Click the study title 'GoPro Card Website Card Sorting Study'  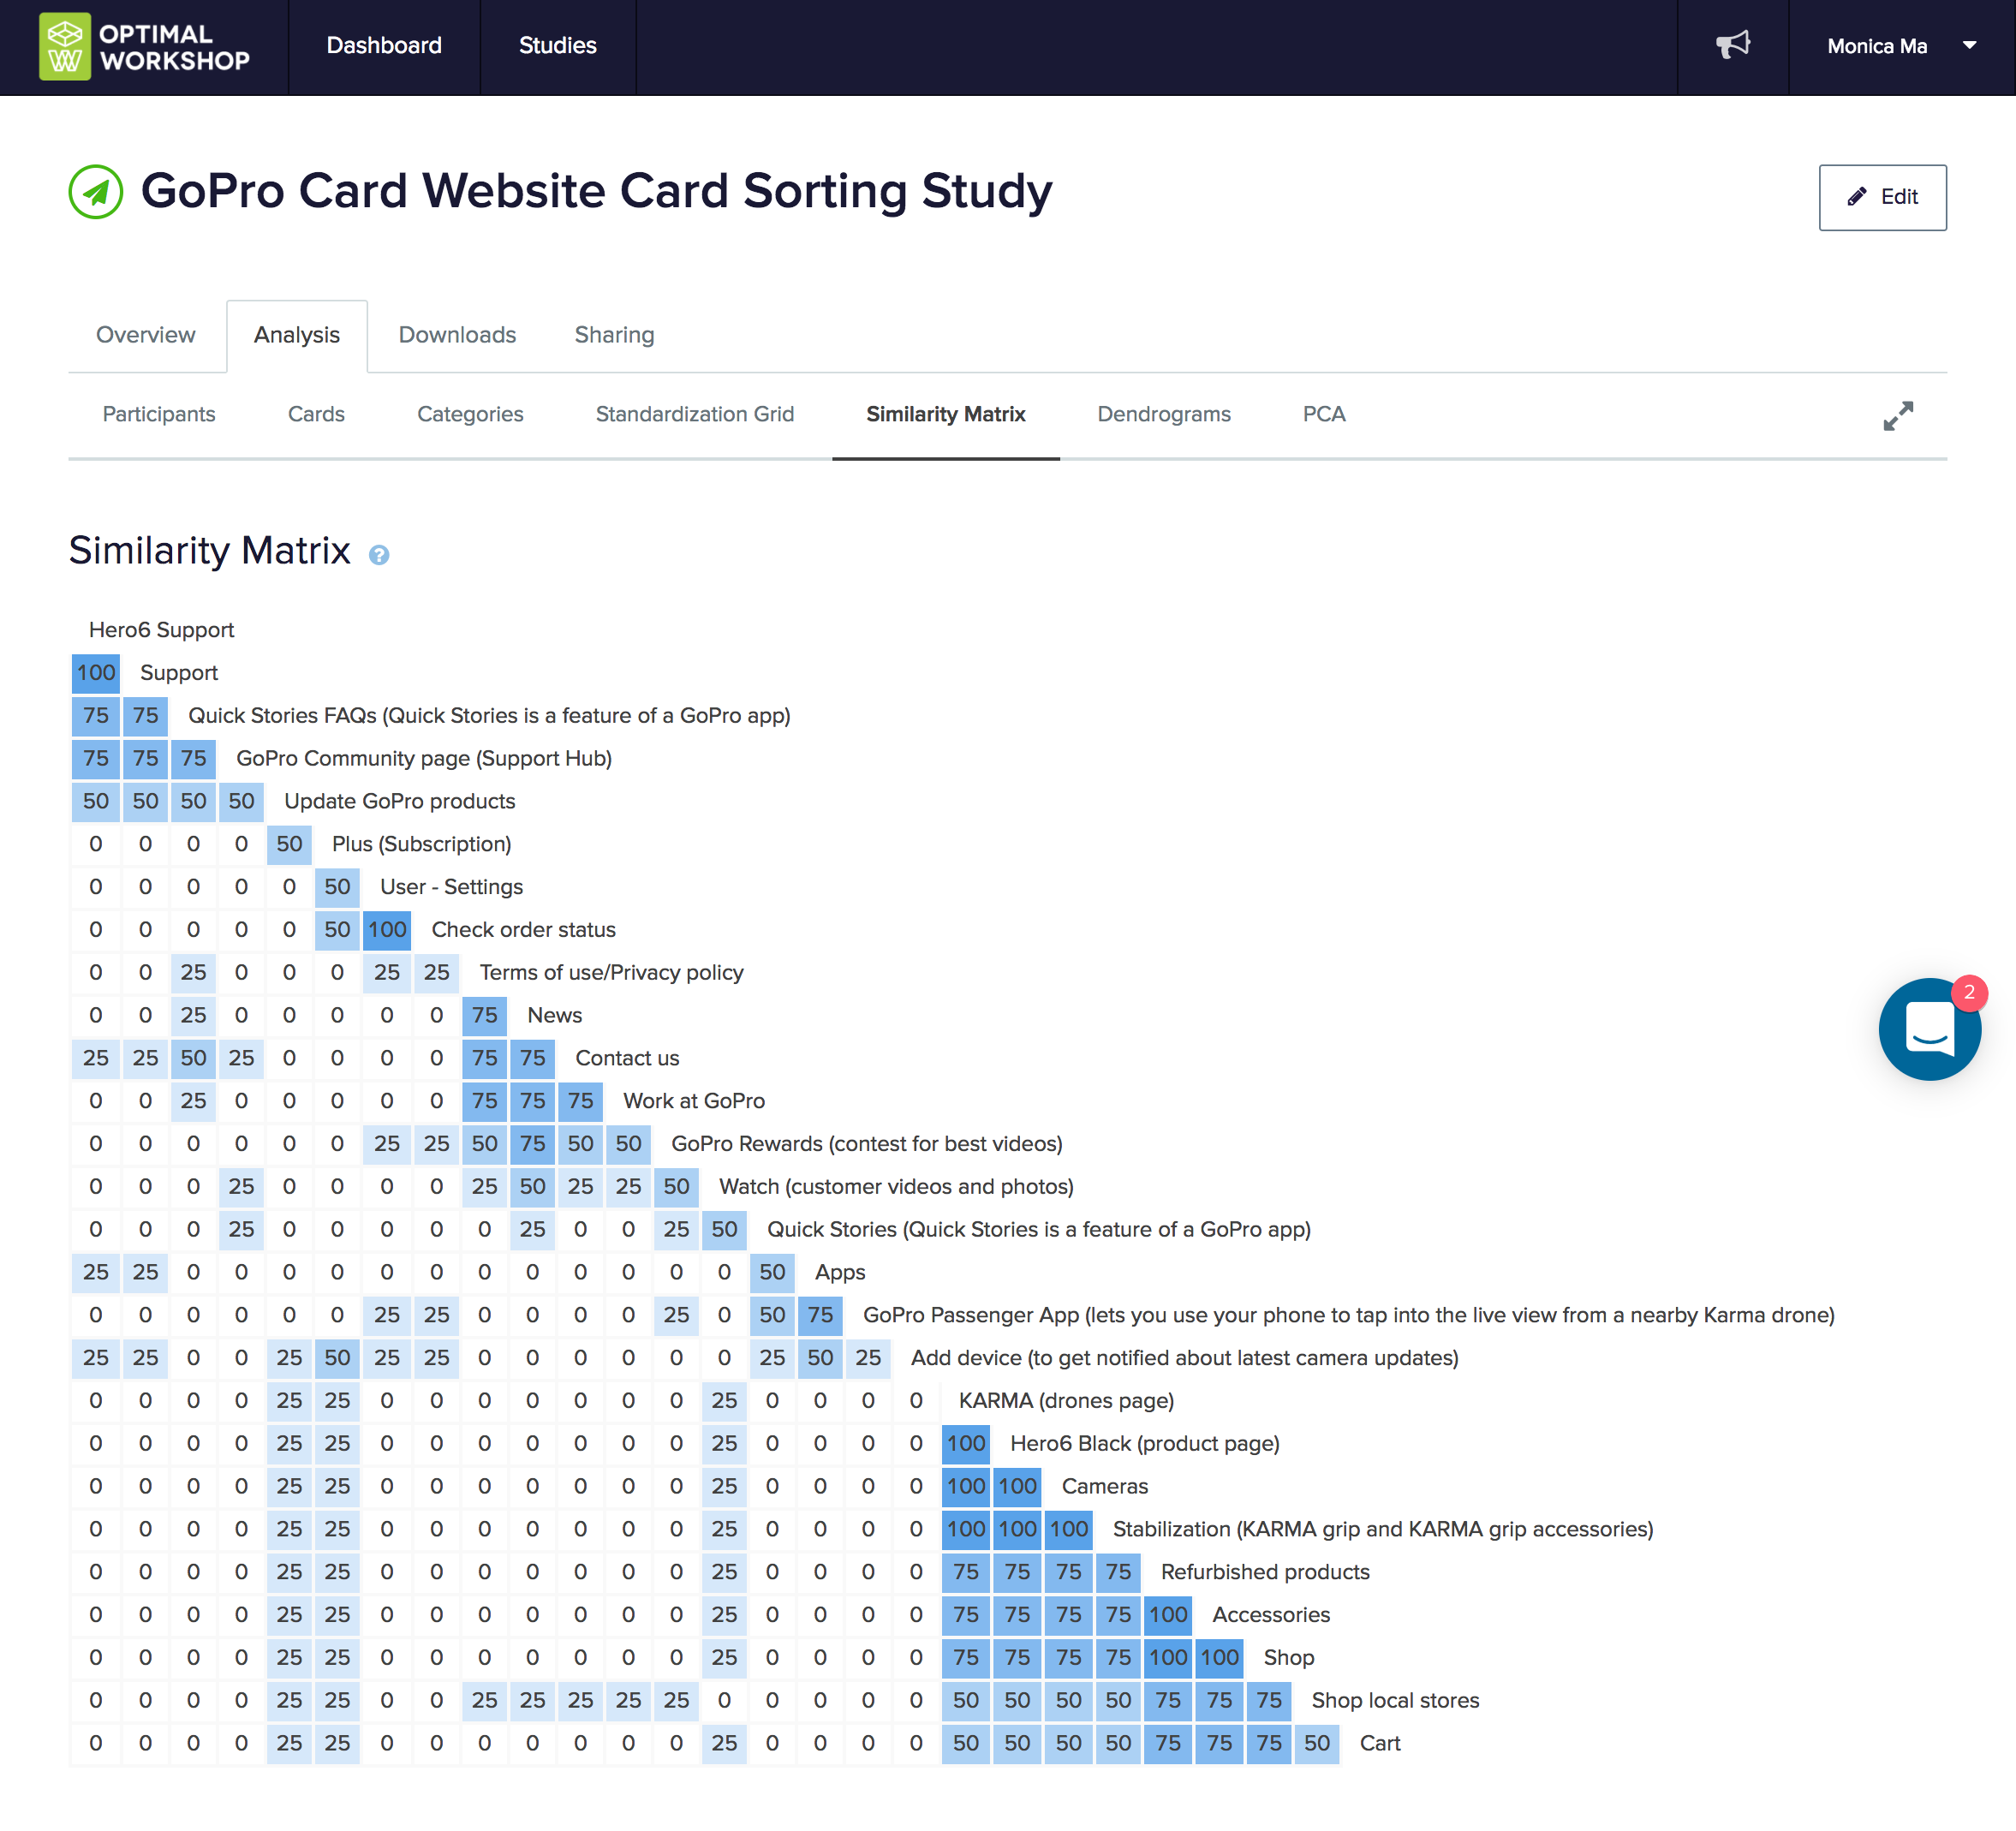(x=597, y=190)
